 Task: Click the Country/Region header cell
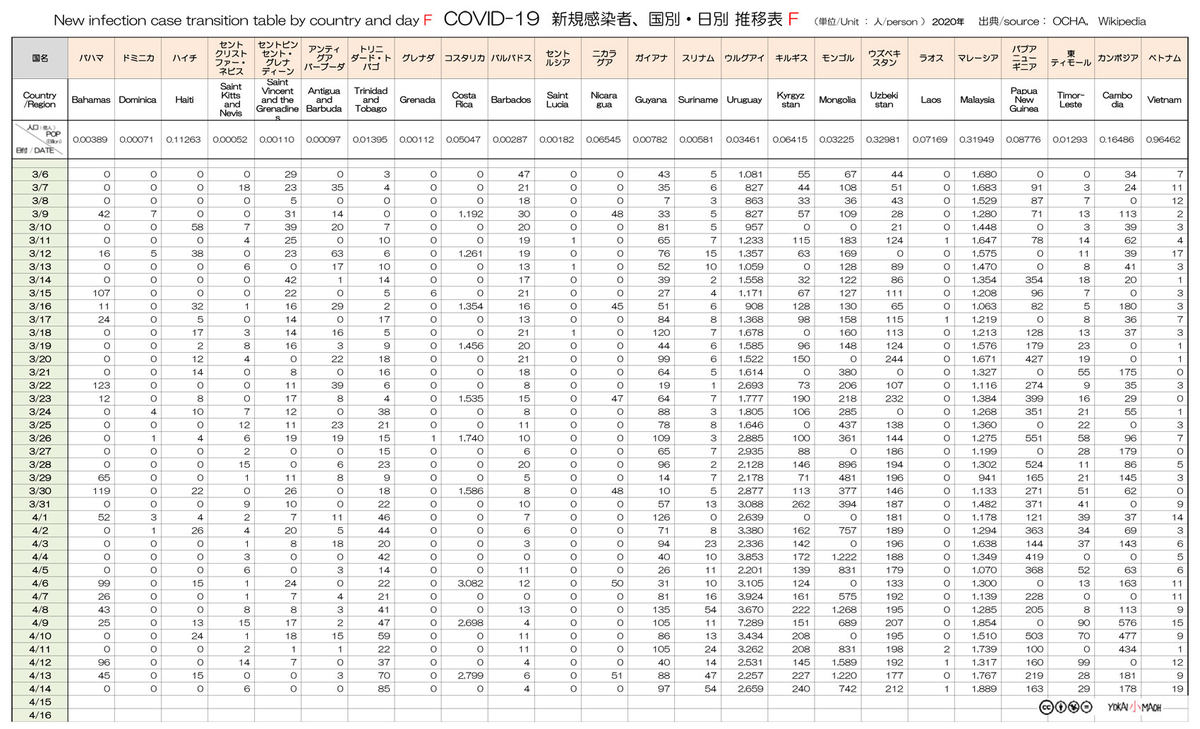39,100
